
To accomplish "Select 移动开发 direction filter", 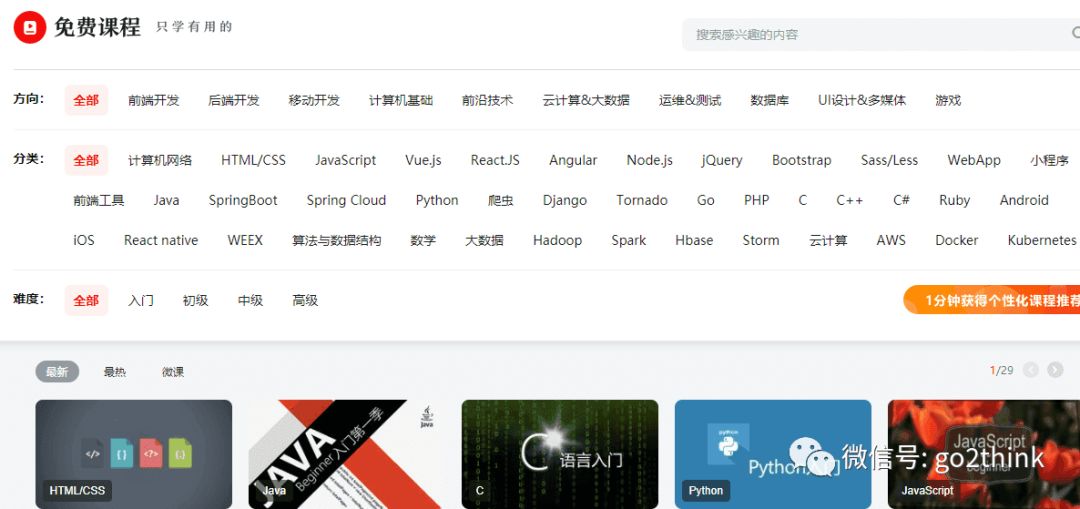I will tap(314, 100).
